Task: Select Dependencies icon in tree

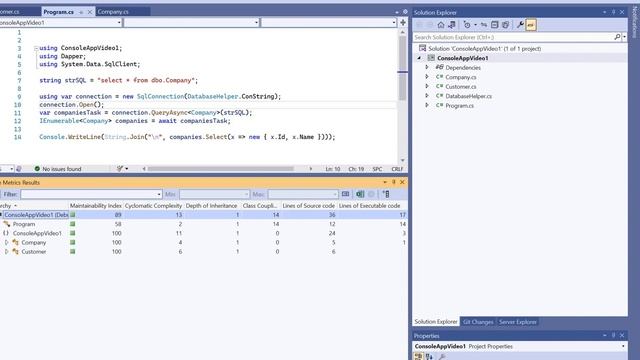Action: [439, 67]
